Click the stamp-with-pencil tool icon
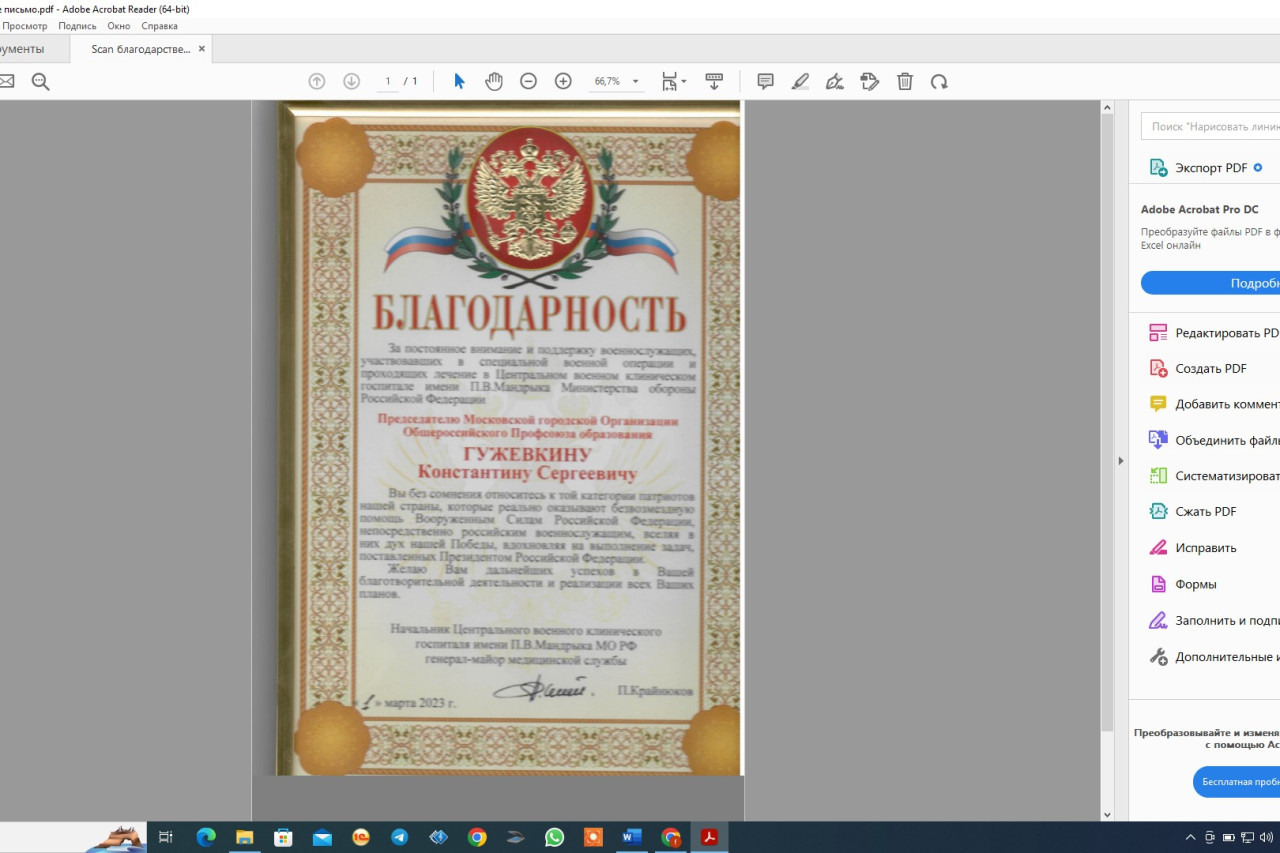1280x853 pixels. pos(870,82)
